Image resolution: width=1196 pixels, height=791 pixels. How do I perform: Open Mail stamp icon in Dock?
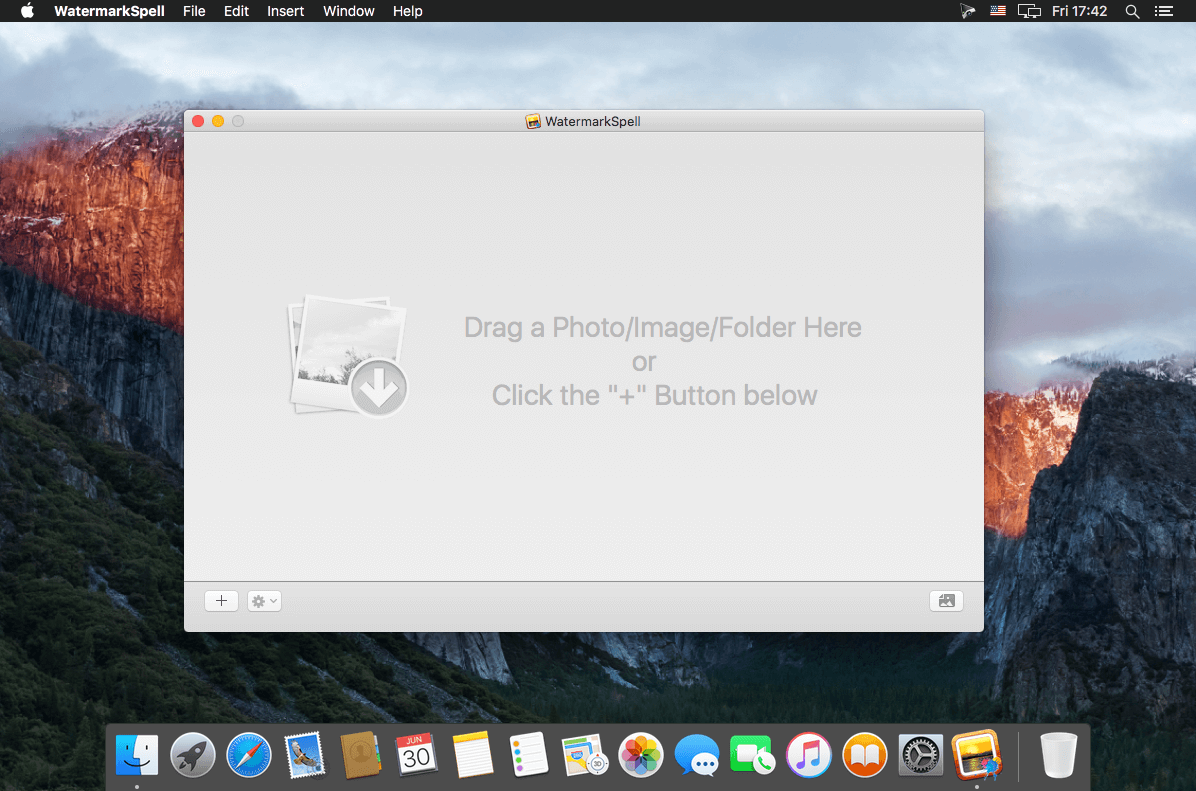pos(304,755)
